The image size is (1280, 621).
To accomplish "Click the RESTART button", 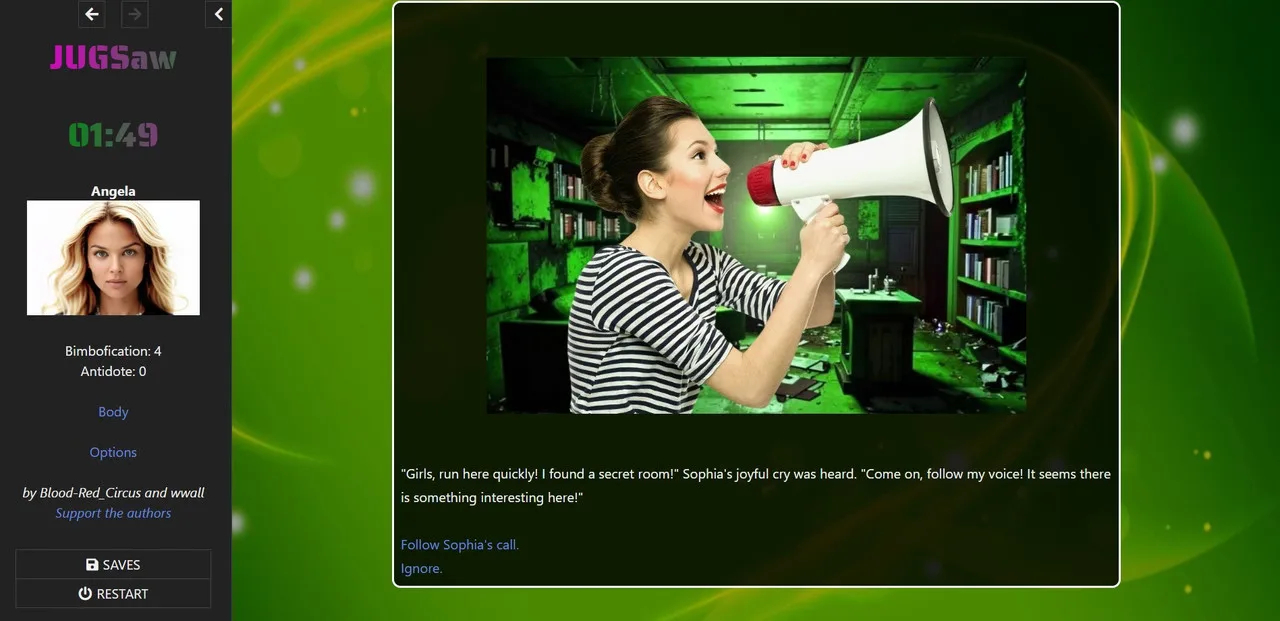I will click(x=113, y=594).
